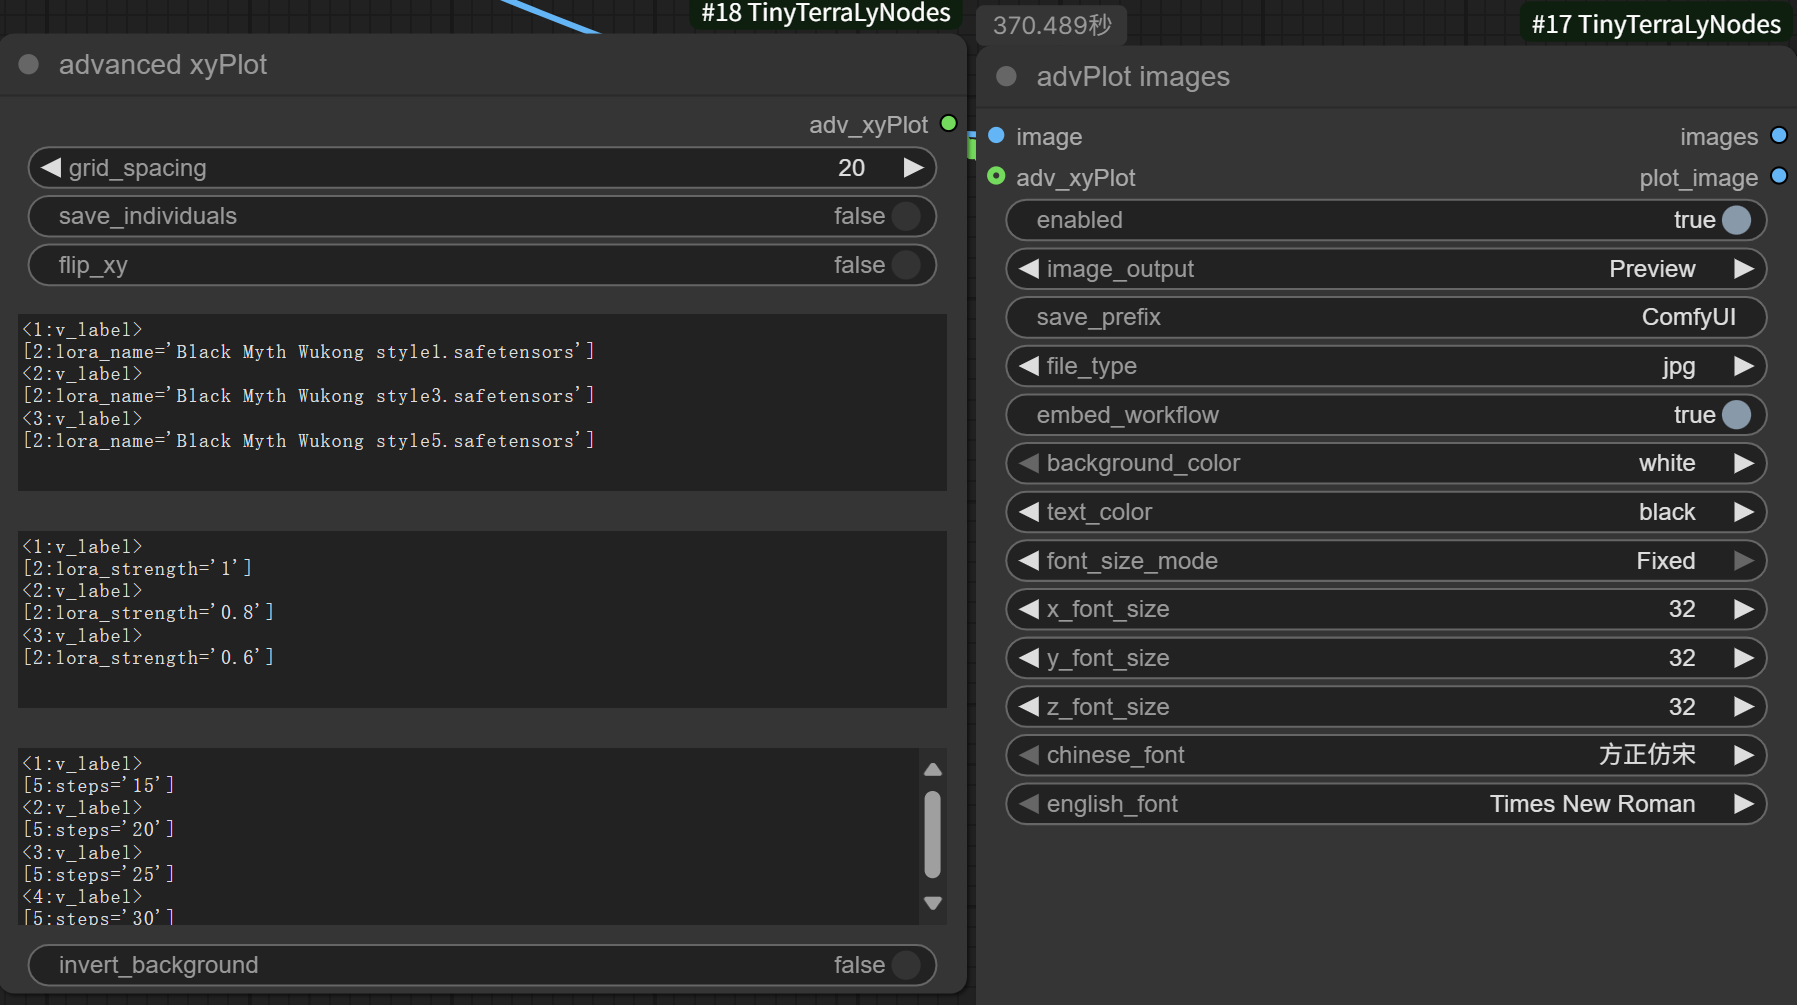This screenshot has width=1797, height=1005.
Task: Click the z_font_size value 32
Action: (x=1682, y=707)
